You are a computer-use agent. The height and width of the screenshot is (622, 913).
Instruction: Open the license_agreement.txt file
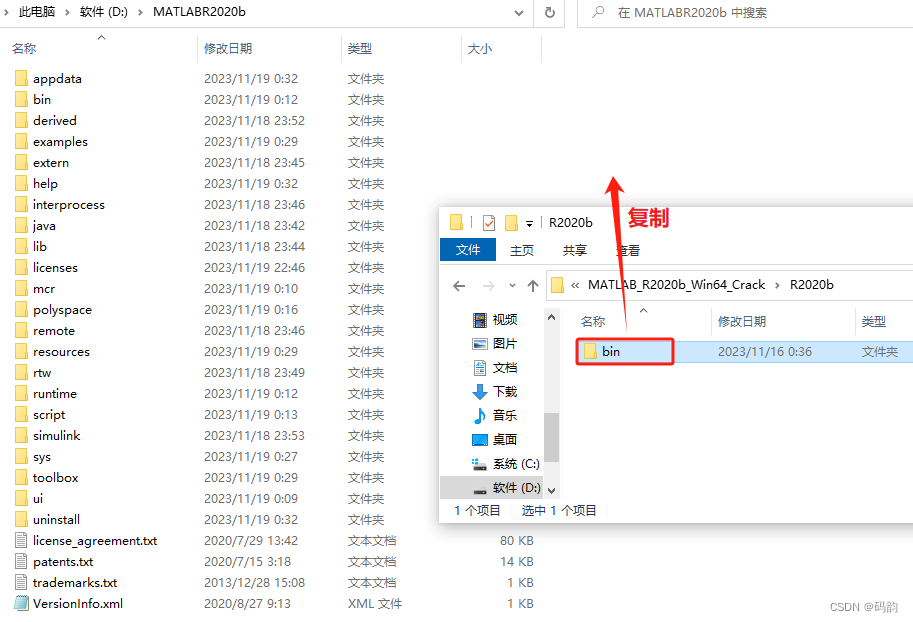[93, 540]
